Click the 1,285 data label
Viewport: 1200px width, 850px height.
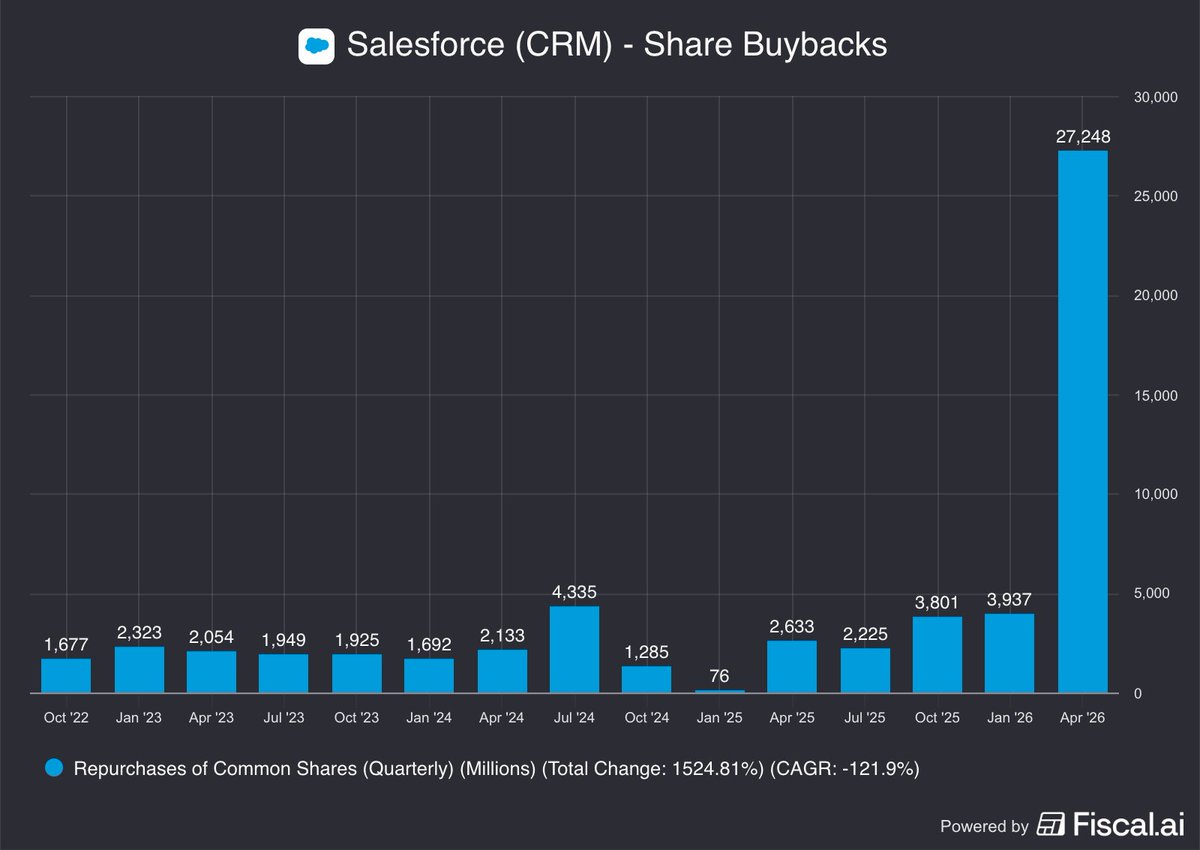(x=647, y=652)
